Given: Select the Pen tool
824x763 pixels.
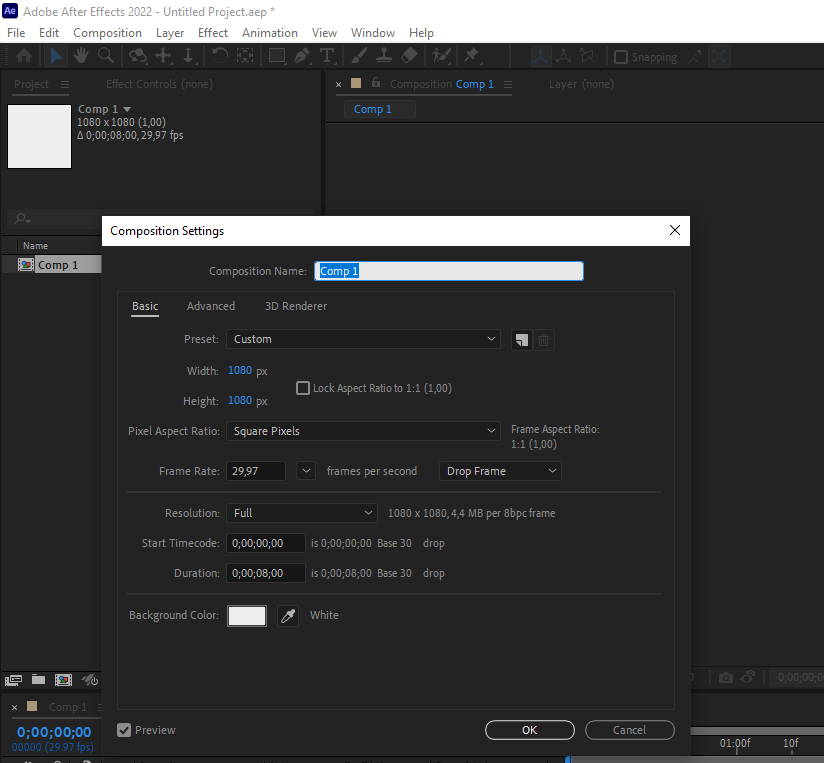Looking at the screenshot, I should [x=302, y=56].
